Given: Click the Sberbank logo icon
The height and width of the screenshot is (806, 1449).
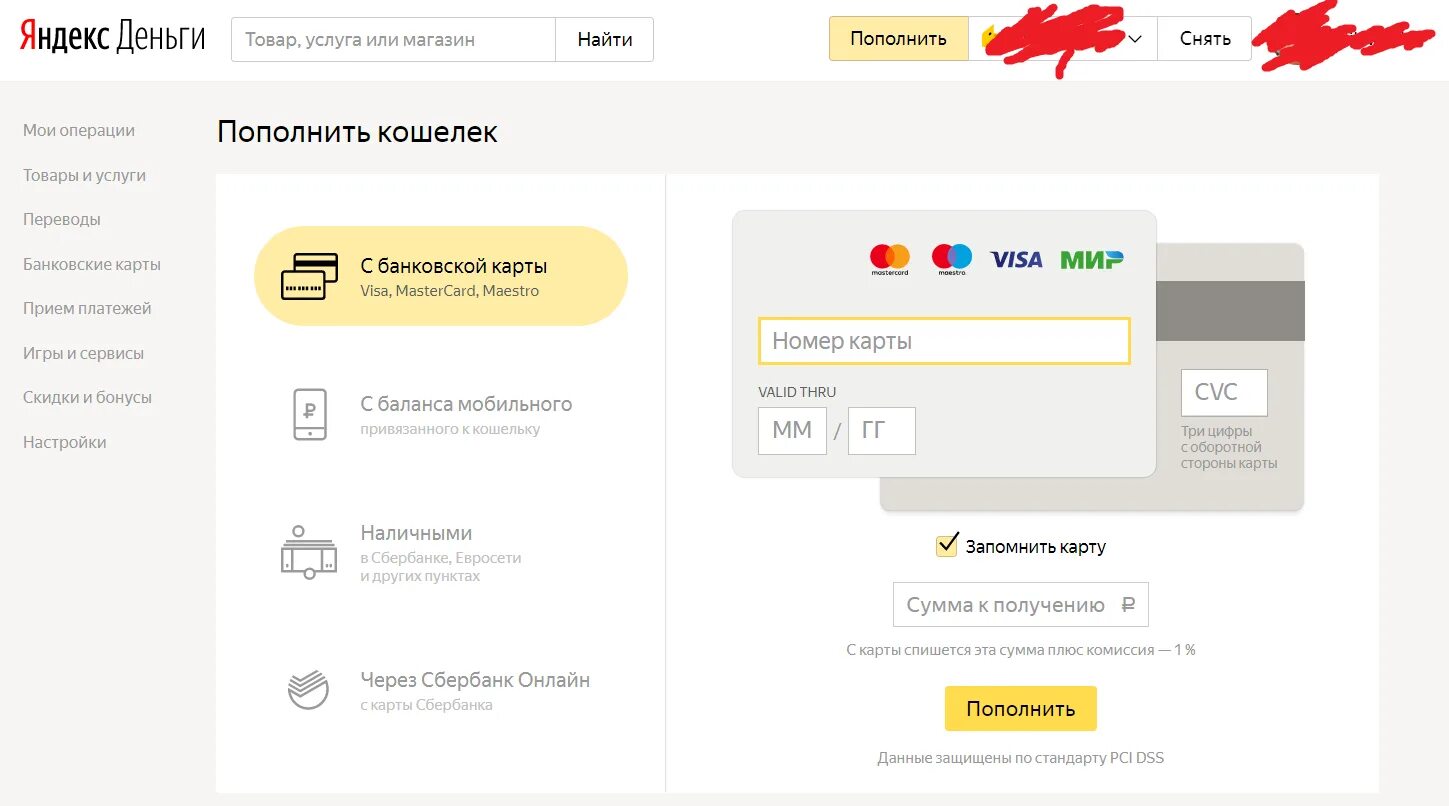Looking at the screenshot, I should pyautogui.click(x=309, y=689).
